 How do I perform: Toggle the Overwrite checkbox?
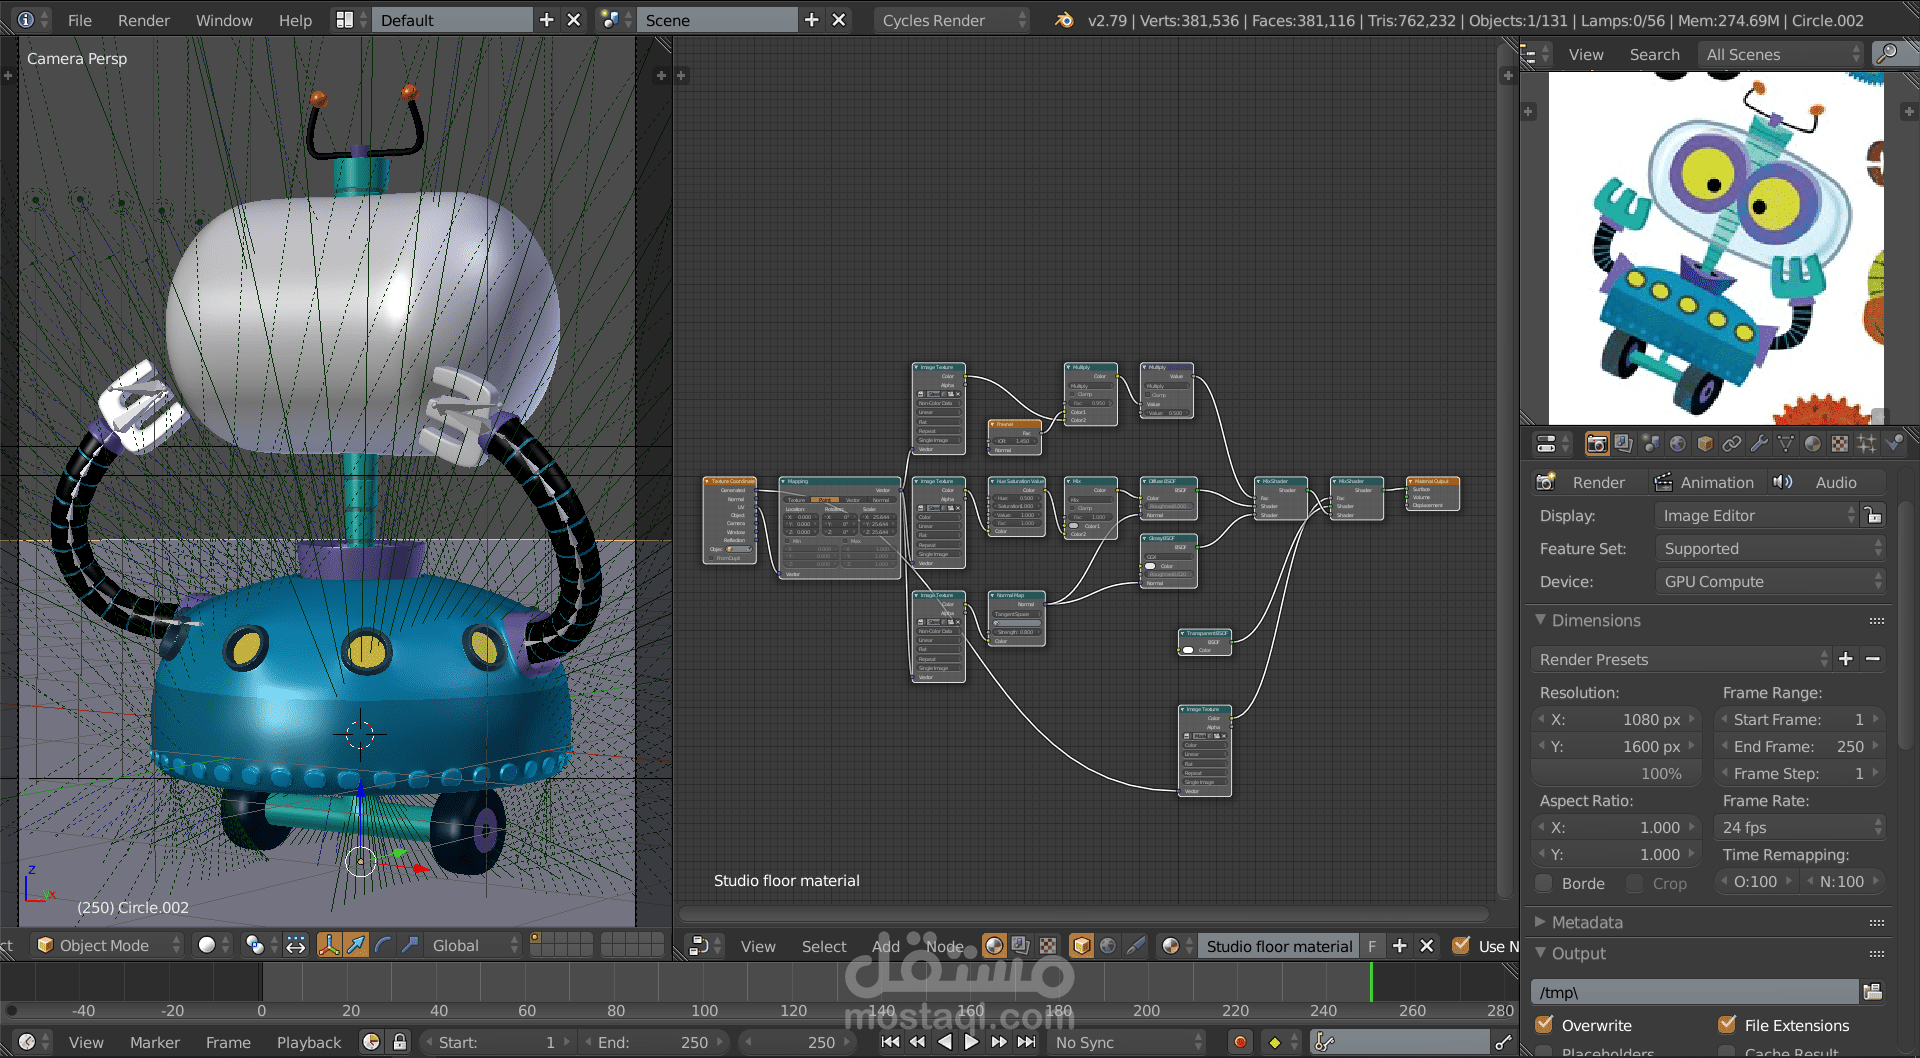point(1545,1025)
